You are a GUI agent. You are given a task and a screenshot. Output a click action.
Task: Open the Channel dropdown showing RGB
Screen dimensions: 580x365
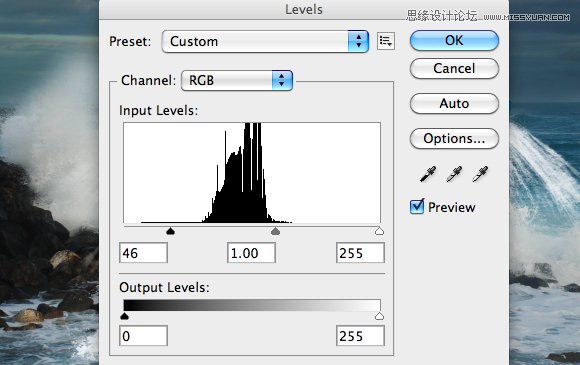click(x=237, y=80)
